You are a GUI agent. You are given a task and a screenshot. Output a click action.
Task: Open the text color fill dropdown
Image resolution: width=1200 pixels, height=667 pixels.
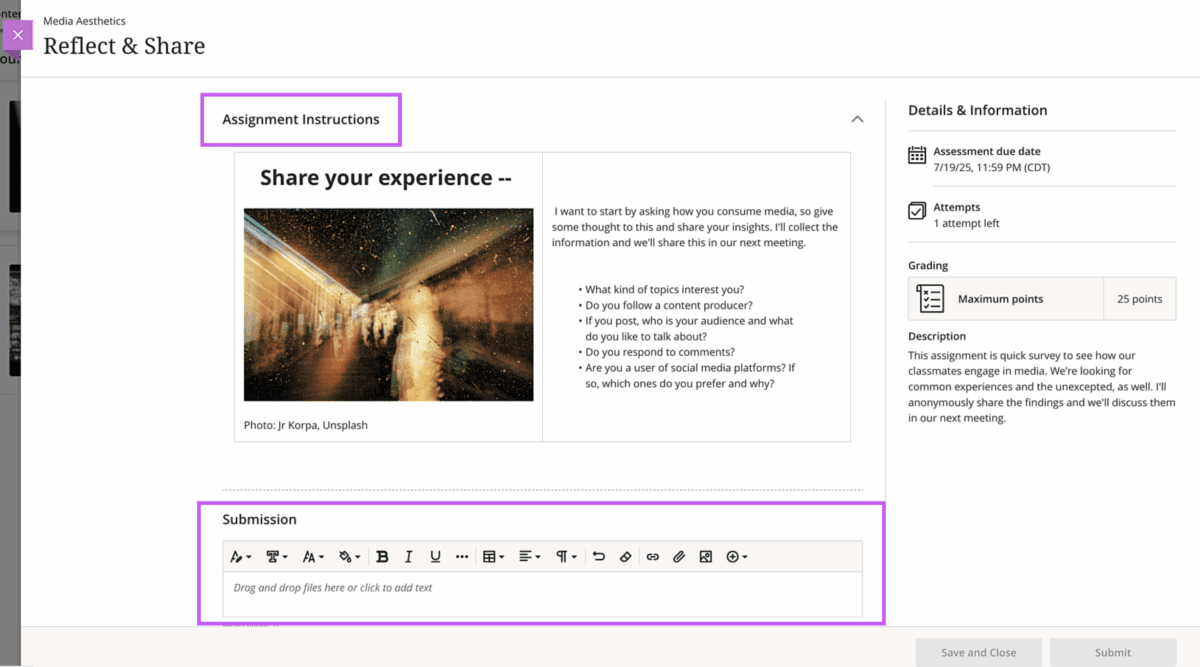[x=349, y=557]
